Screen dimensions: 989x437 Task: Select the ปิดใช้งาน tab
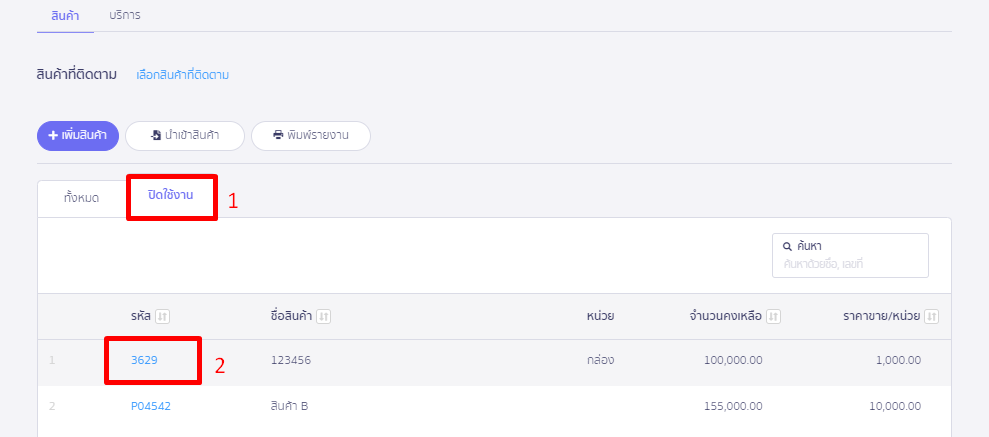click(170, 195)
